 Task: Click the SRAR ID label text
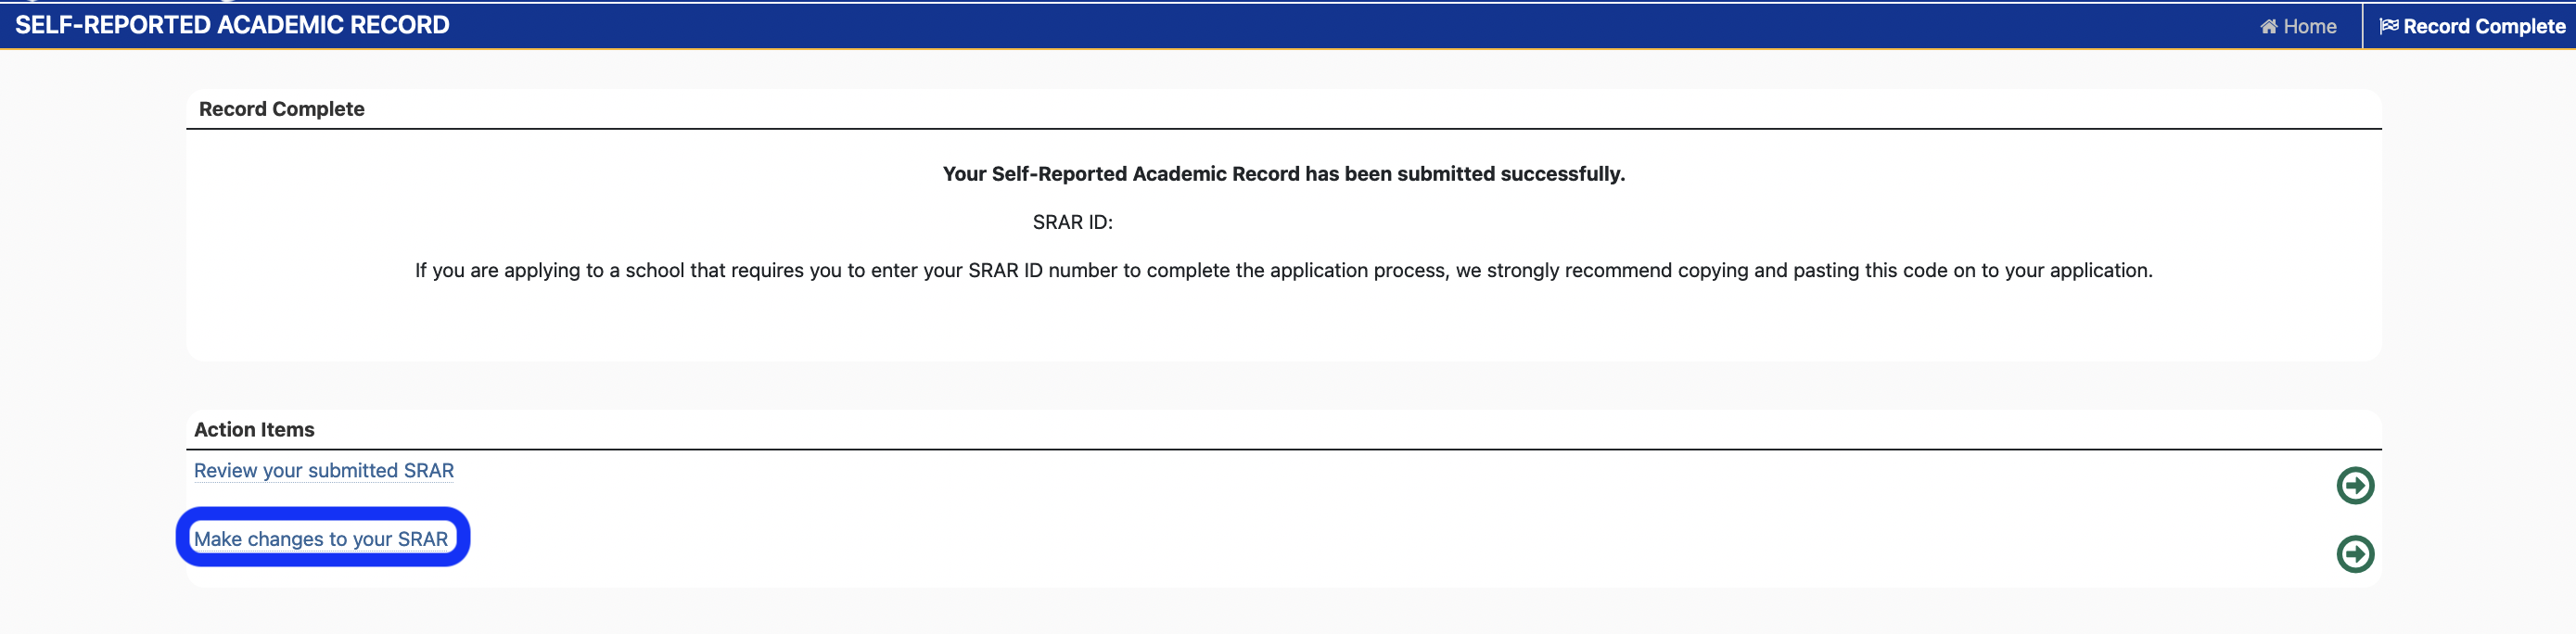pyautogui.click(x=1071, y=223)
